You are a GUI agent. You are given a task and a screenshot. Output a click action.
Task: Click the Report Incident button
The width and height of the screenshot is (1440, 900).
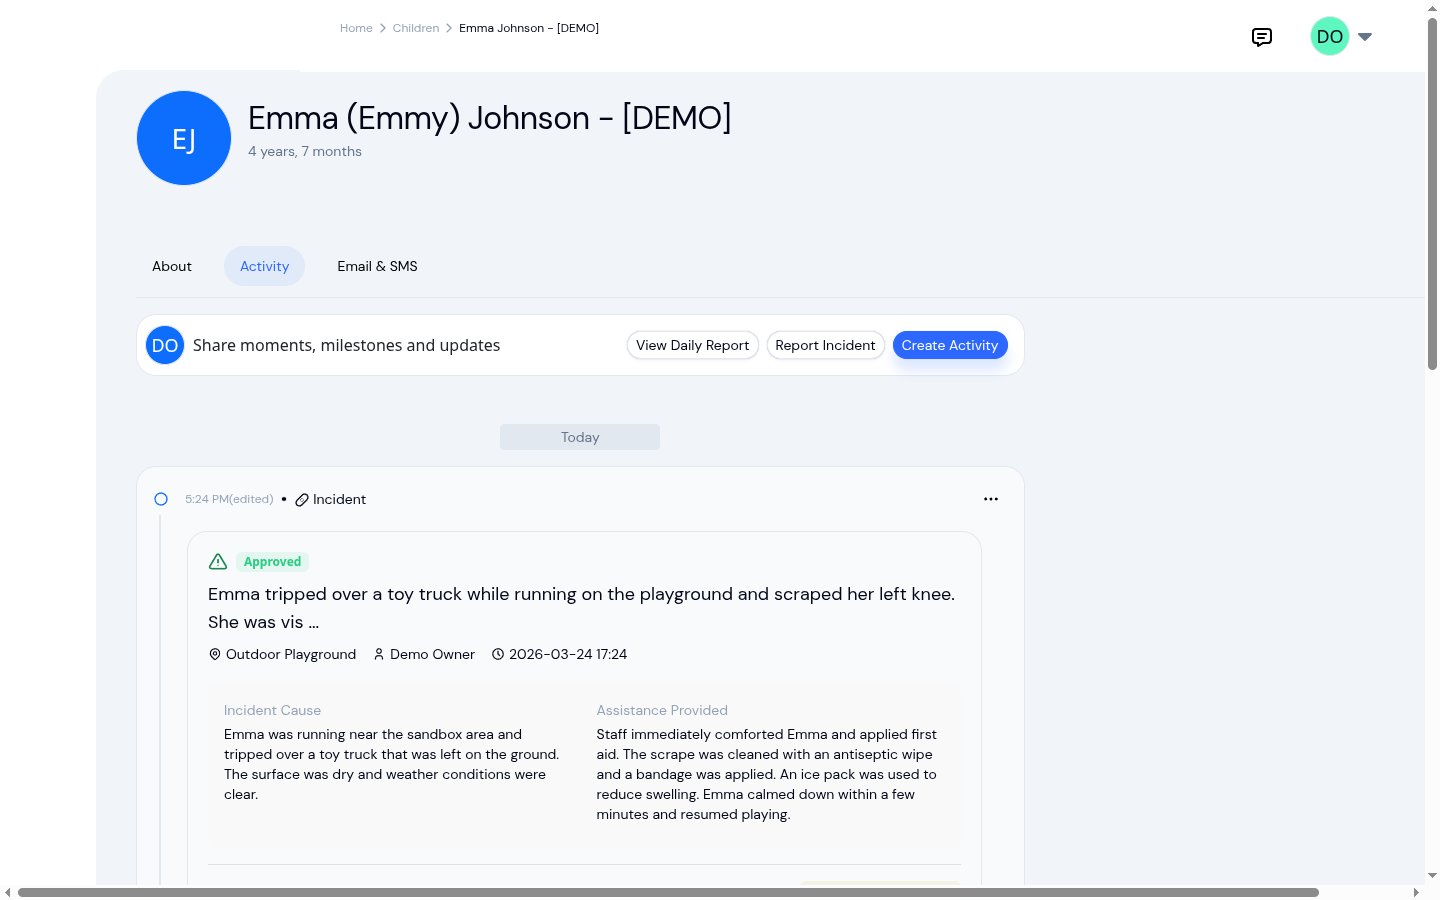pos(825,345)
